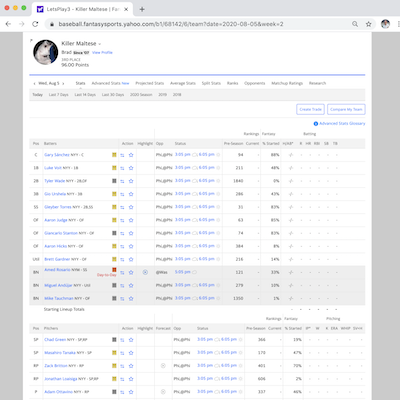Click the Killer Maltese team avatar
The height and width of the screenshot is (400, 400).
tap(46, 52)
